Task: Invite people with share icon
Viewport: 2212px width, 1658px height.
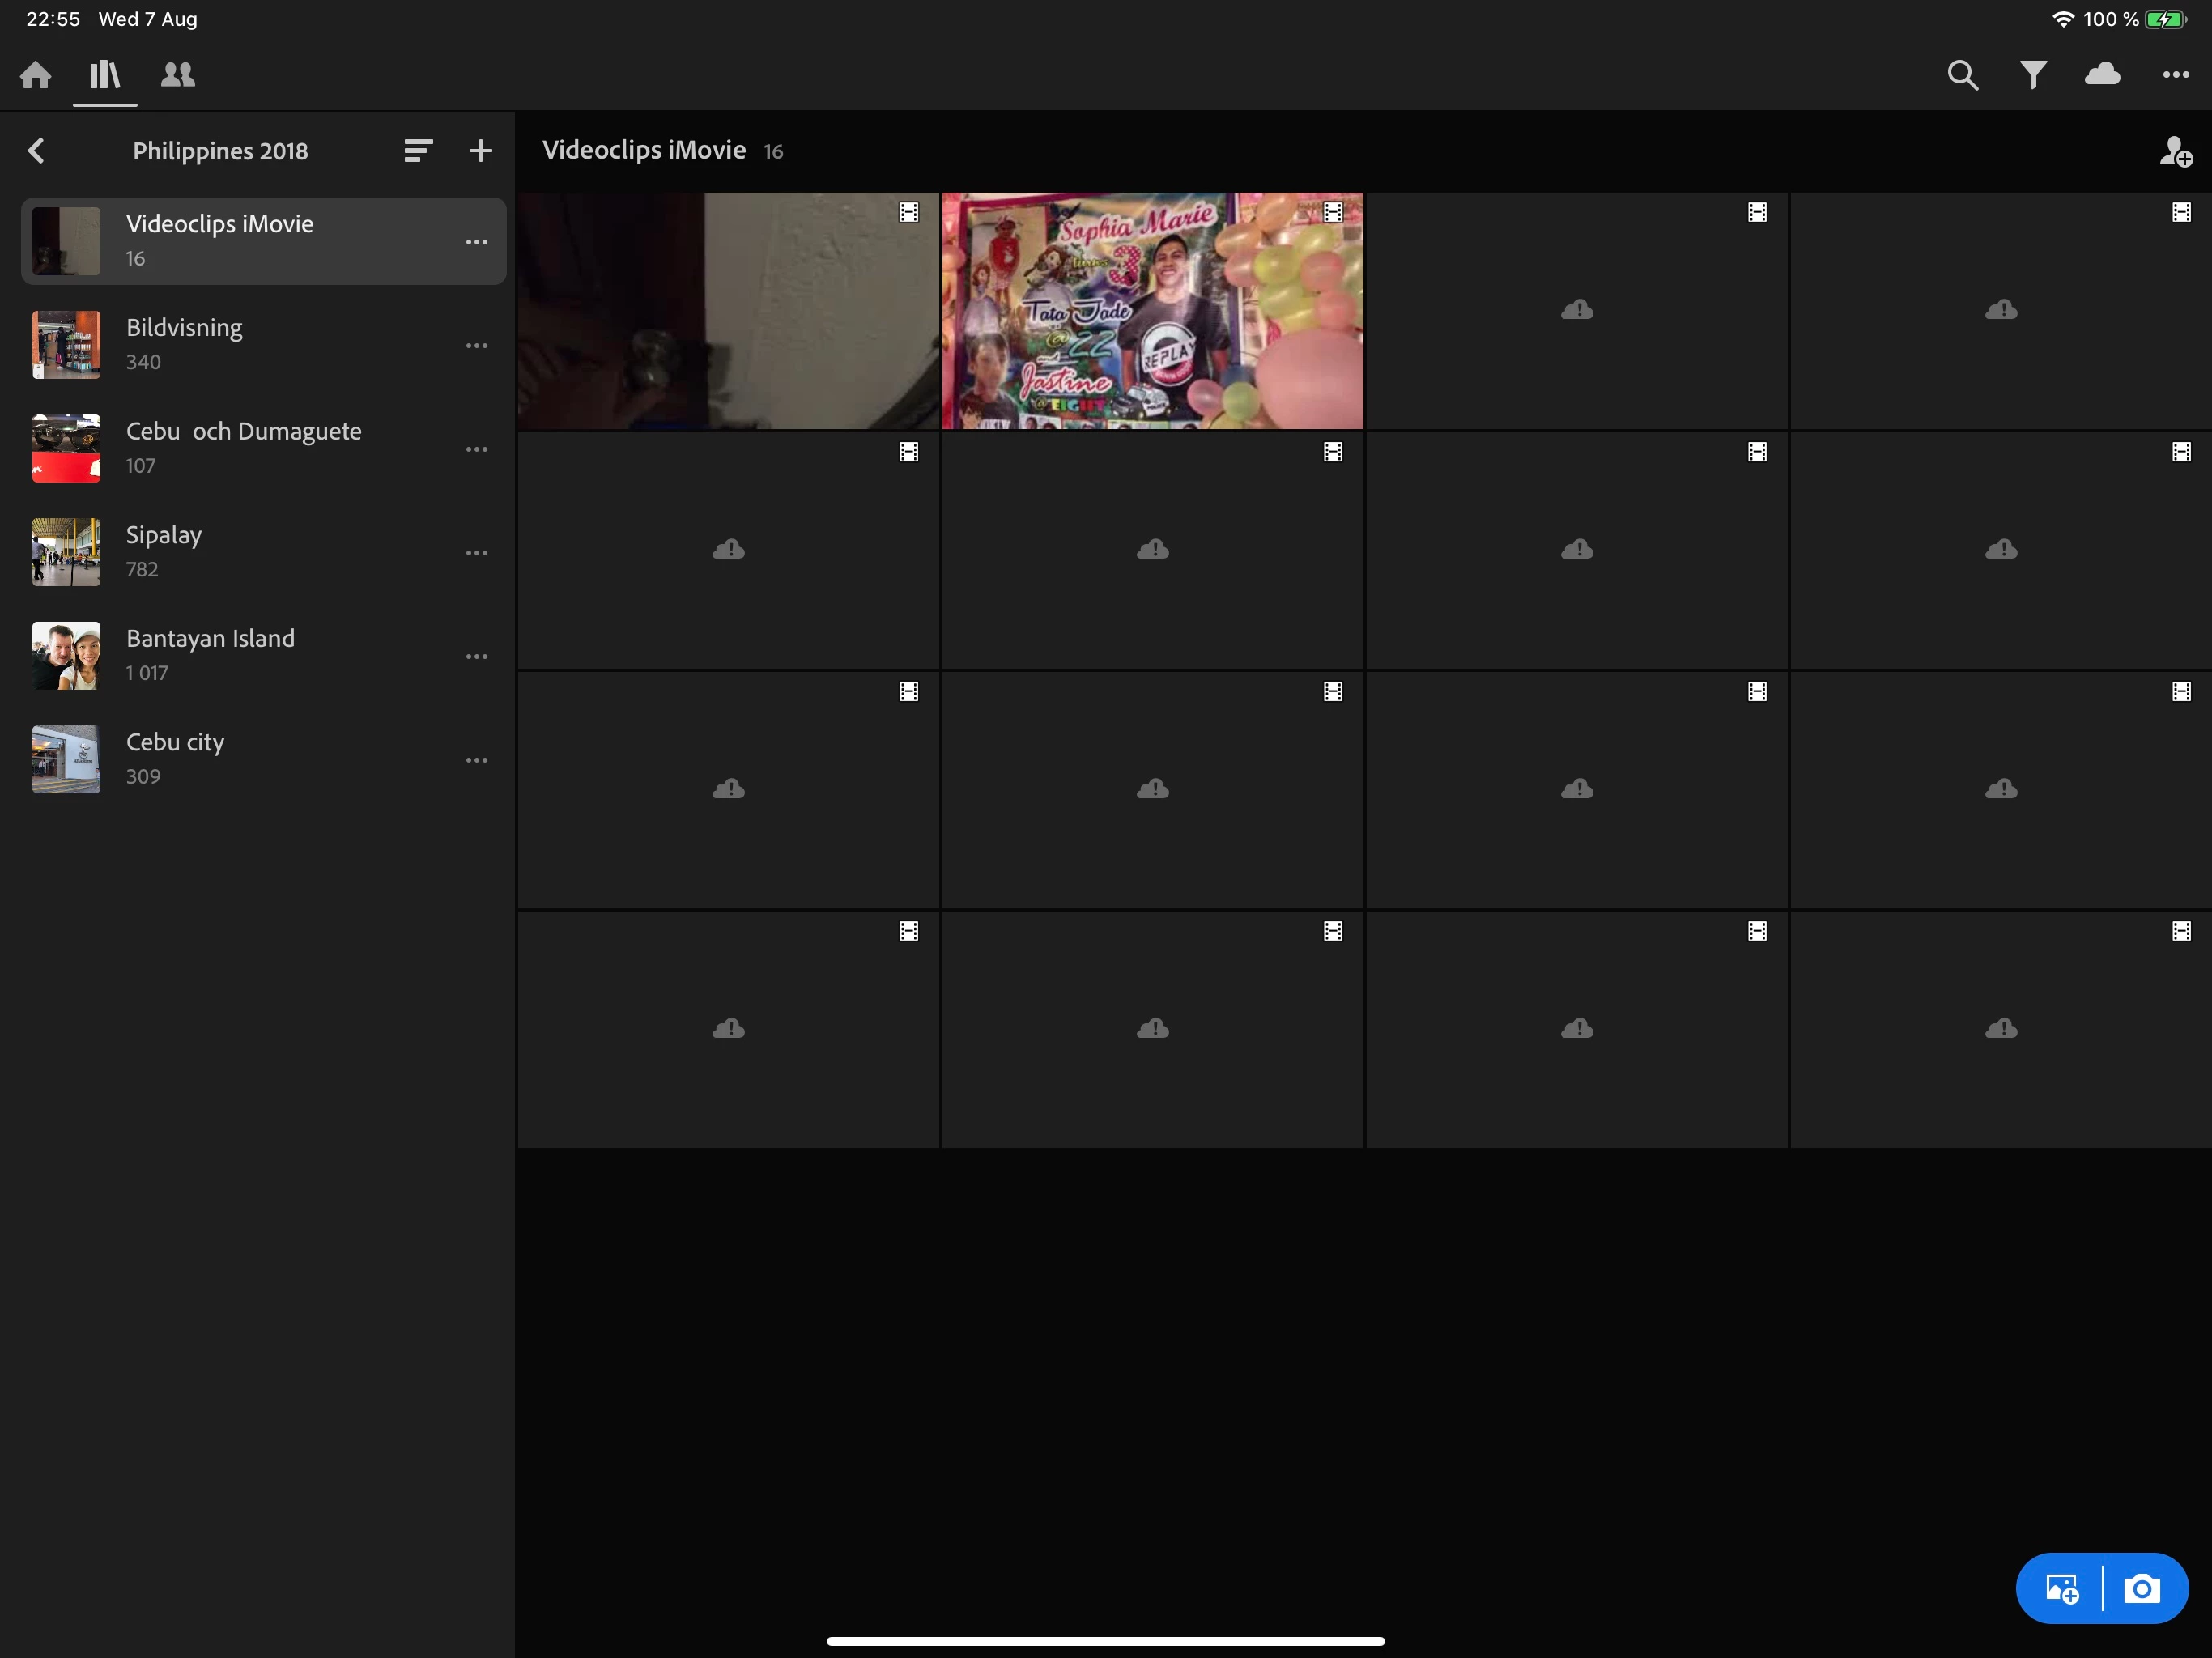Action: tap(2175, 152)
